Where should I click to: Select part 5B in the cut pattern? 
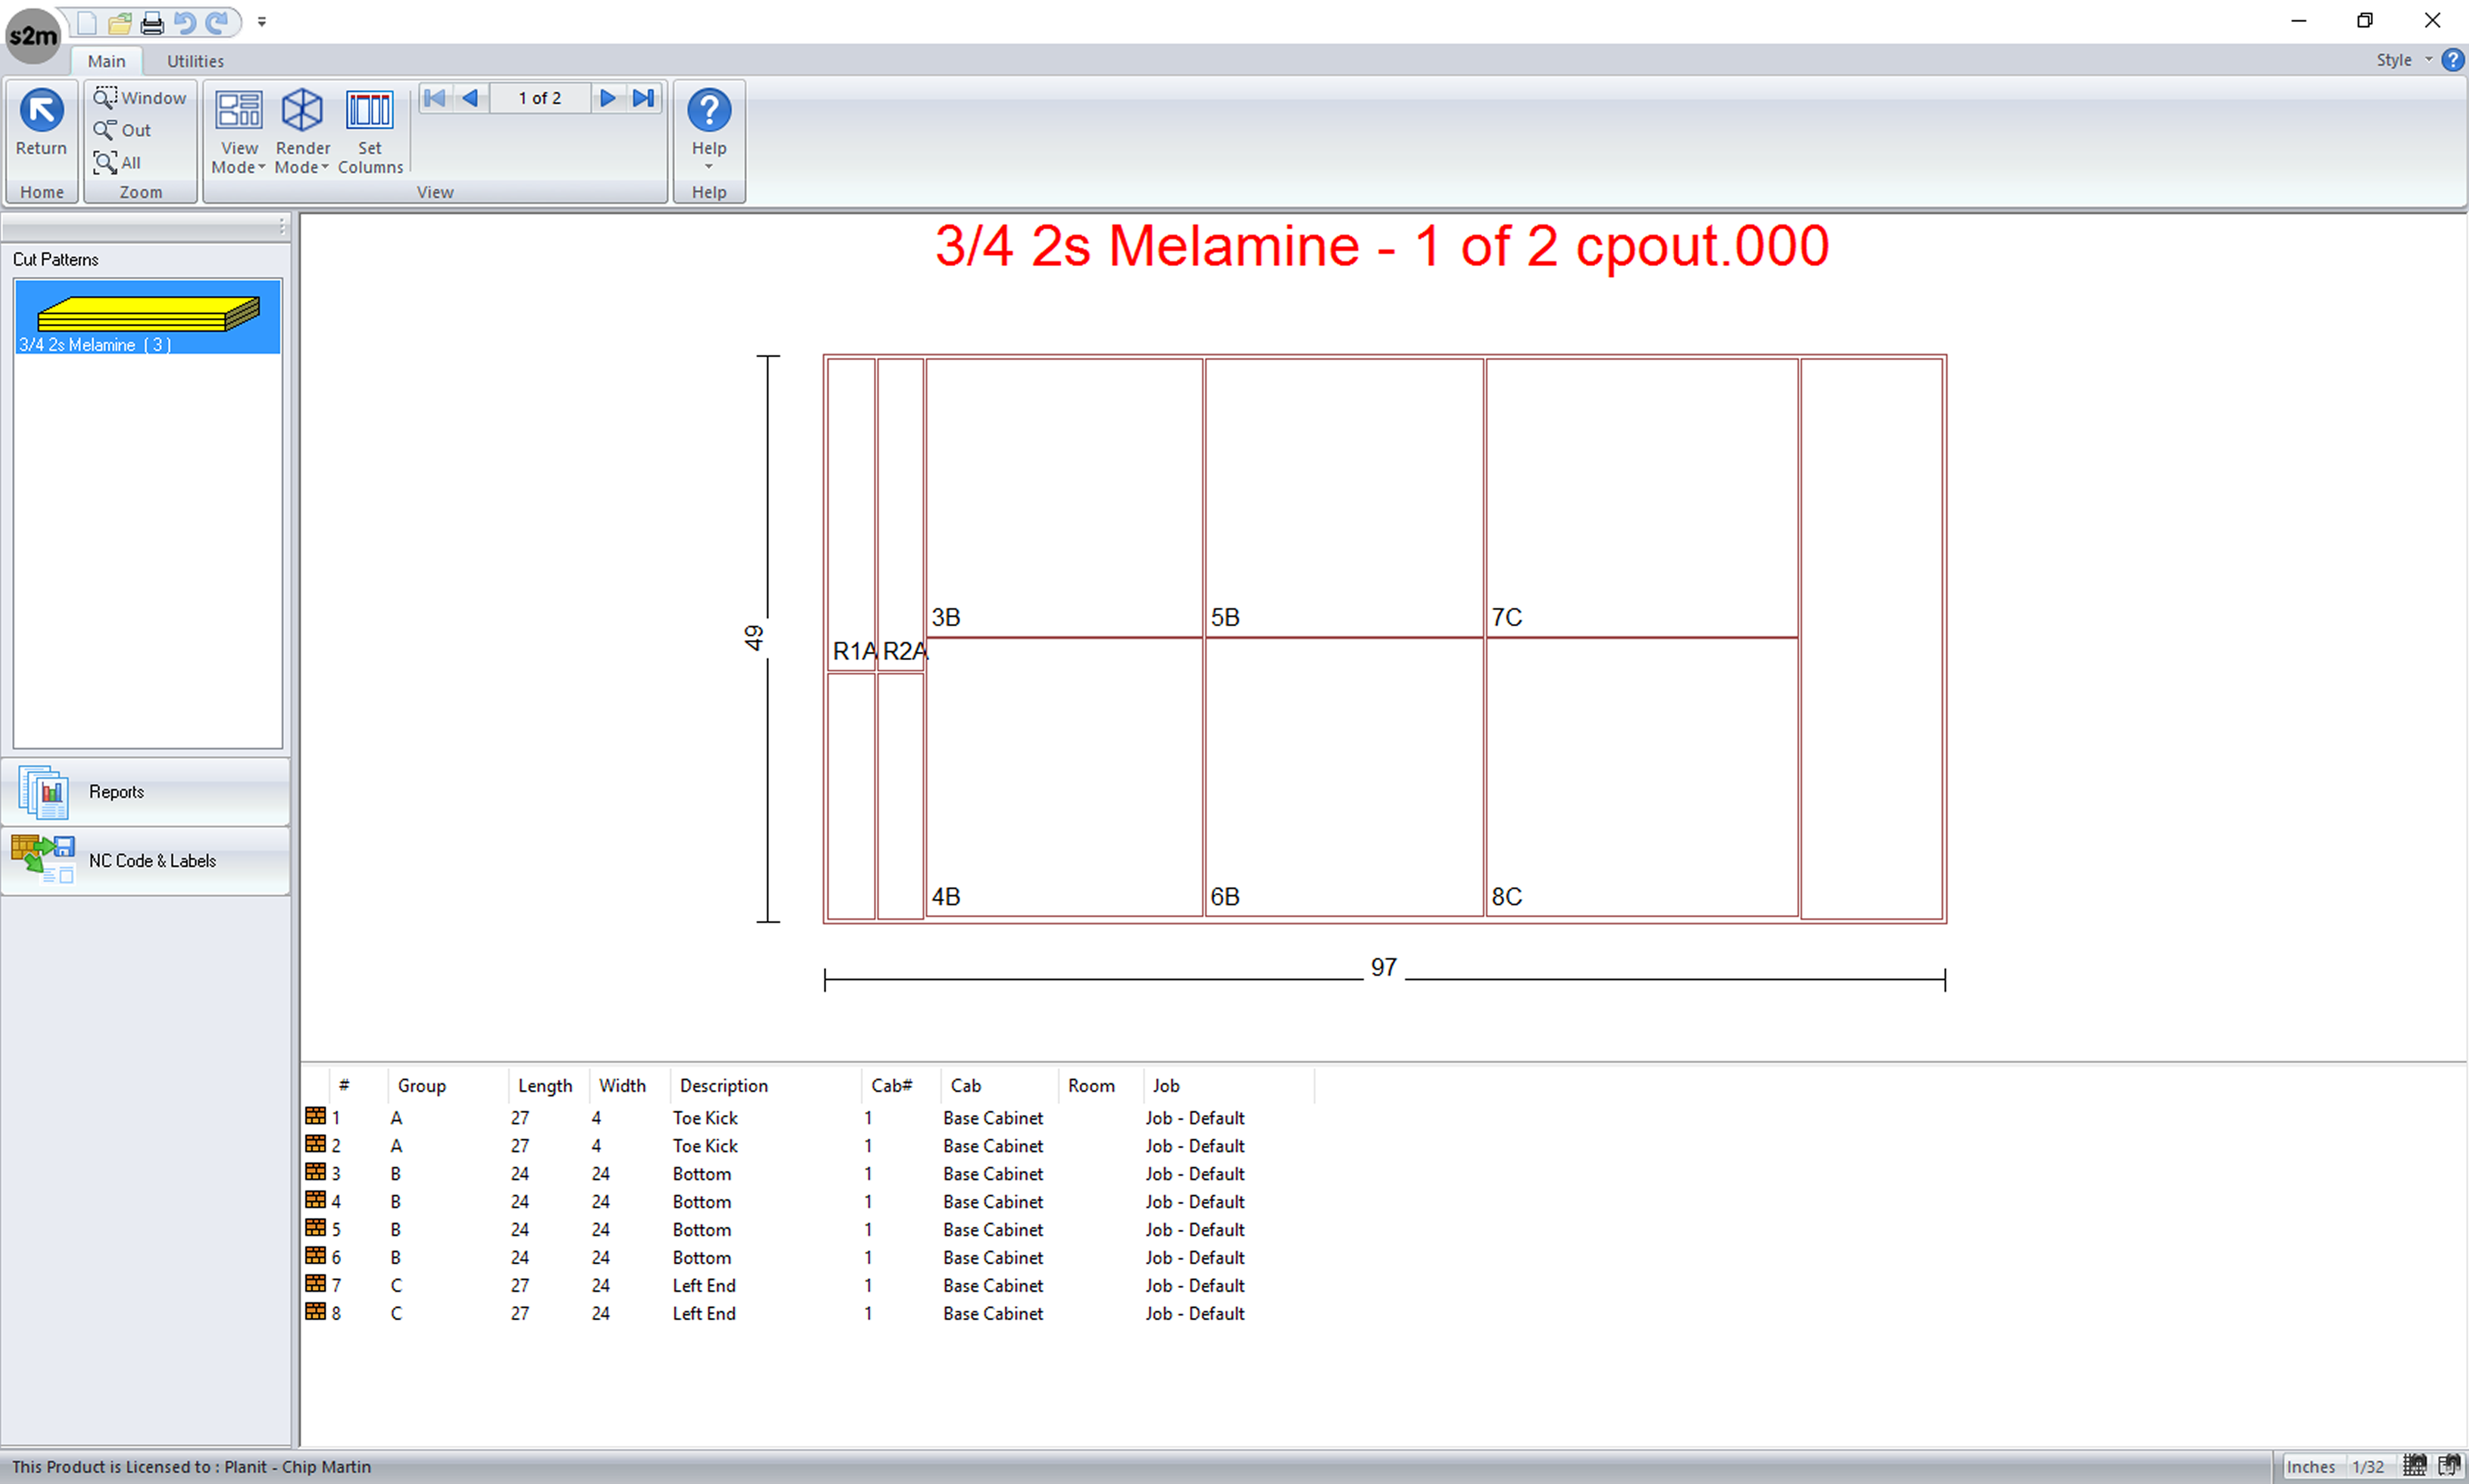(1344, 497)
